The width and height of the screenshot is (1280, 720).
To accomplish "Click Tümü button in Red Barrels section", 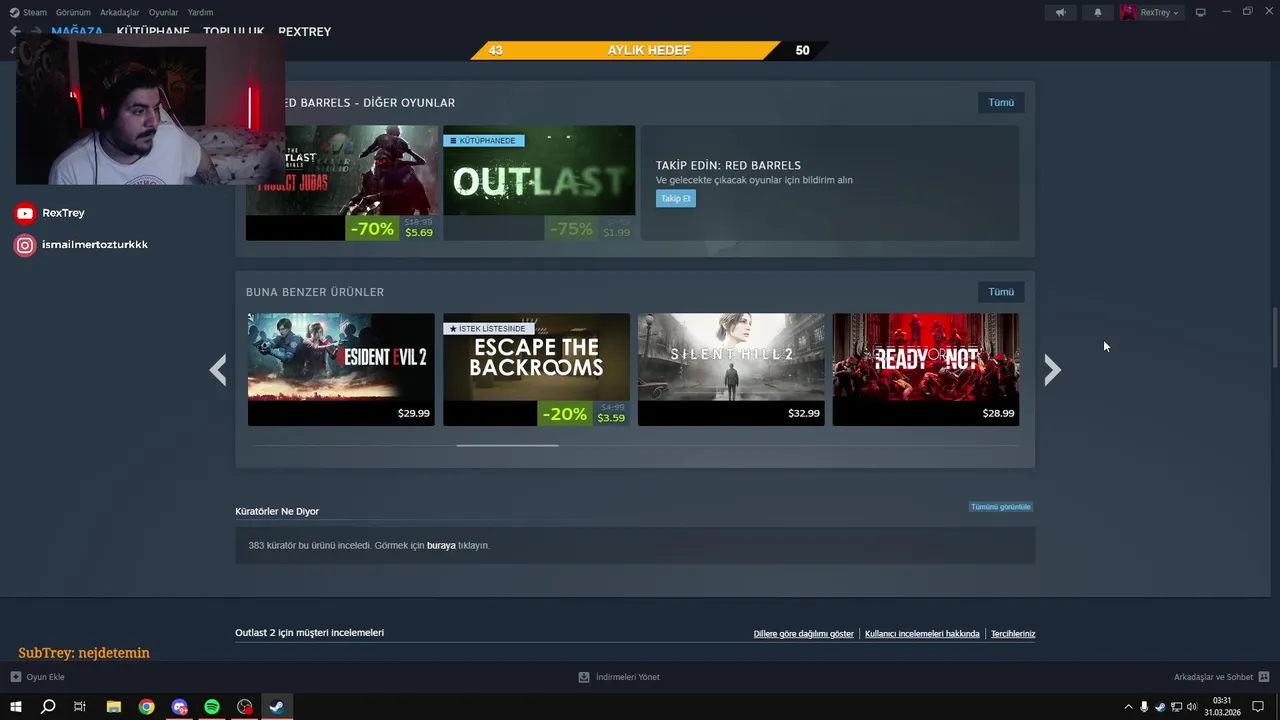I will (x=1001, y=102).
